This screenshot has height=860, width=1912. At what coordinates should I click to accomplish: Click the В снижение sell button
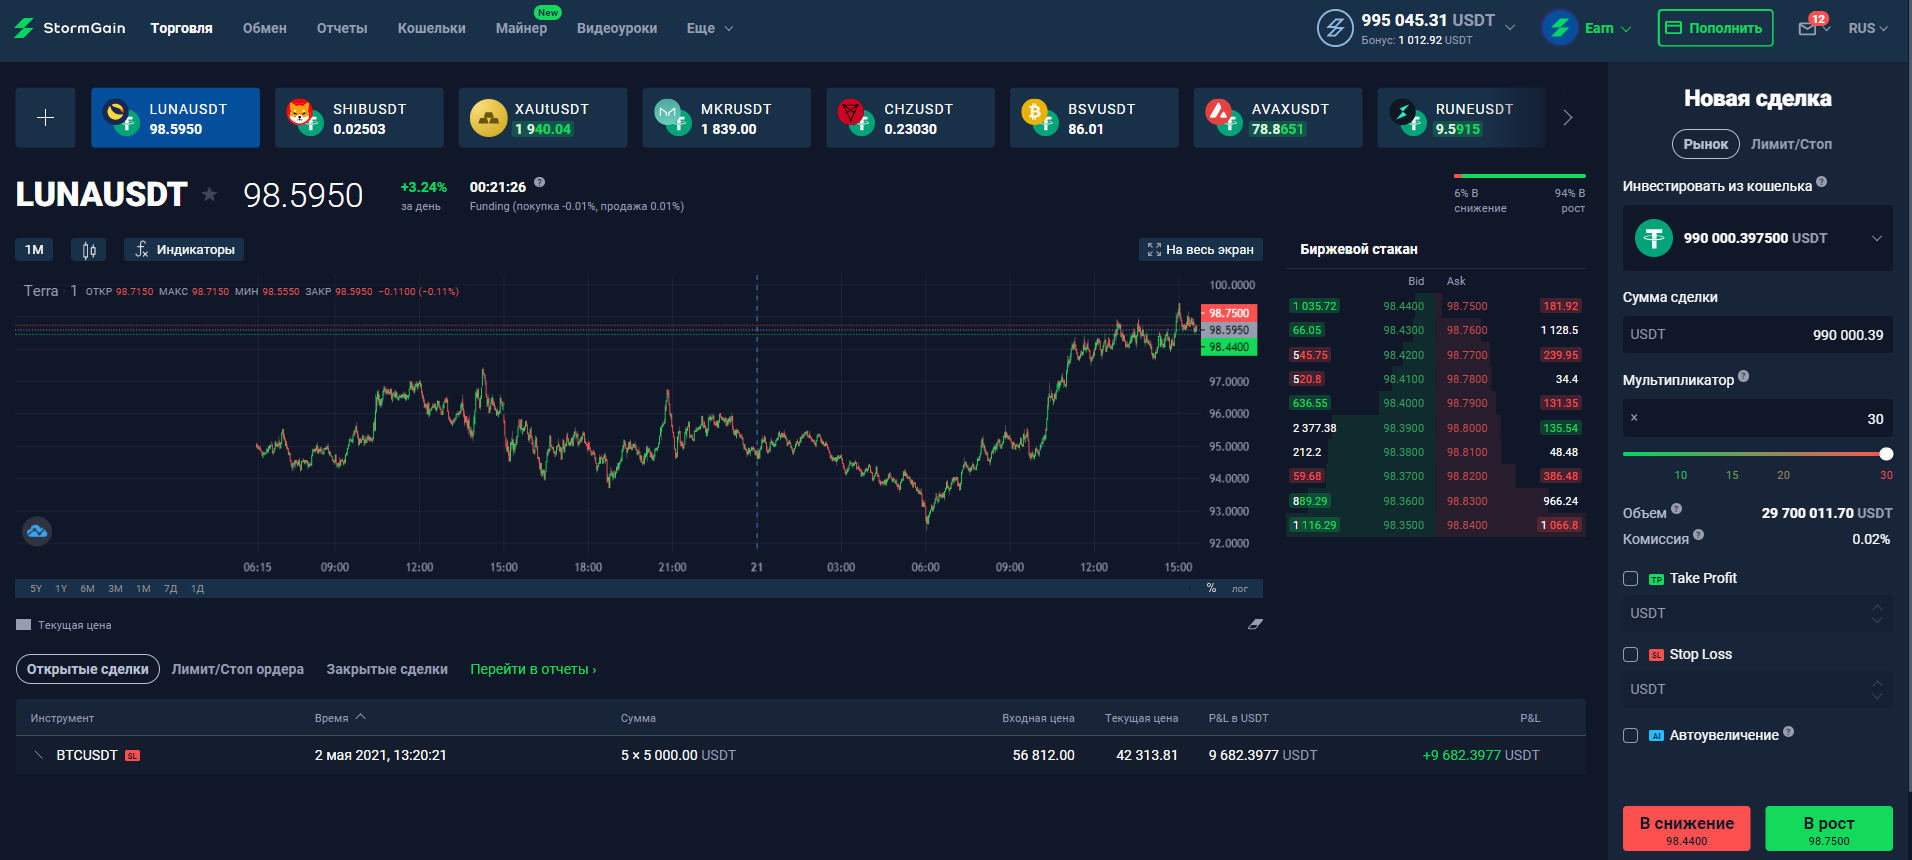click(1686, 828)
